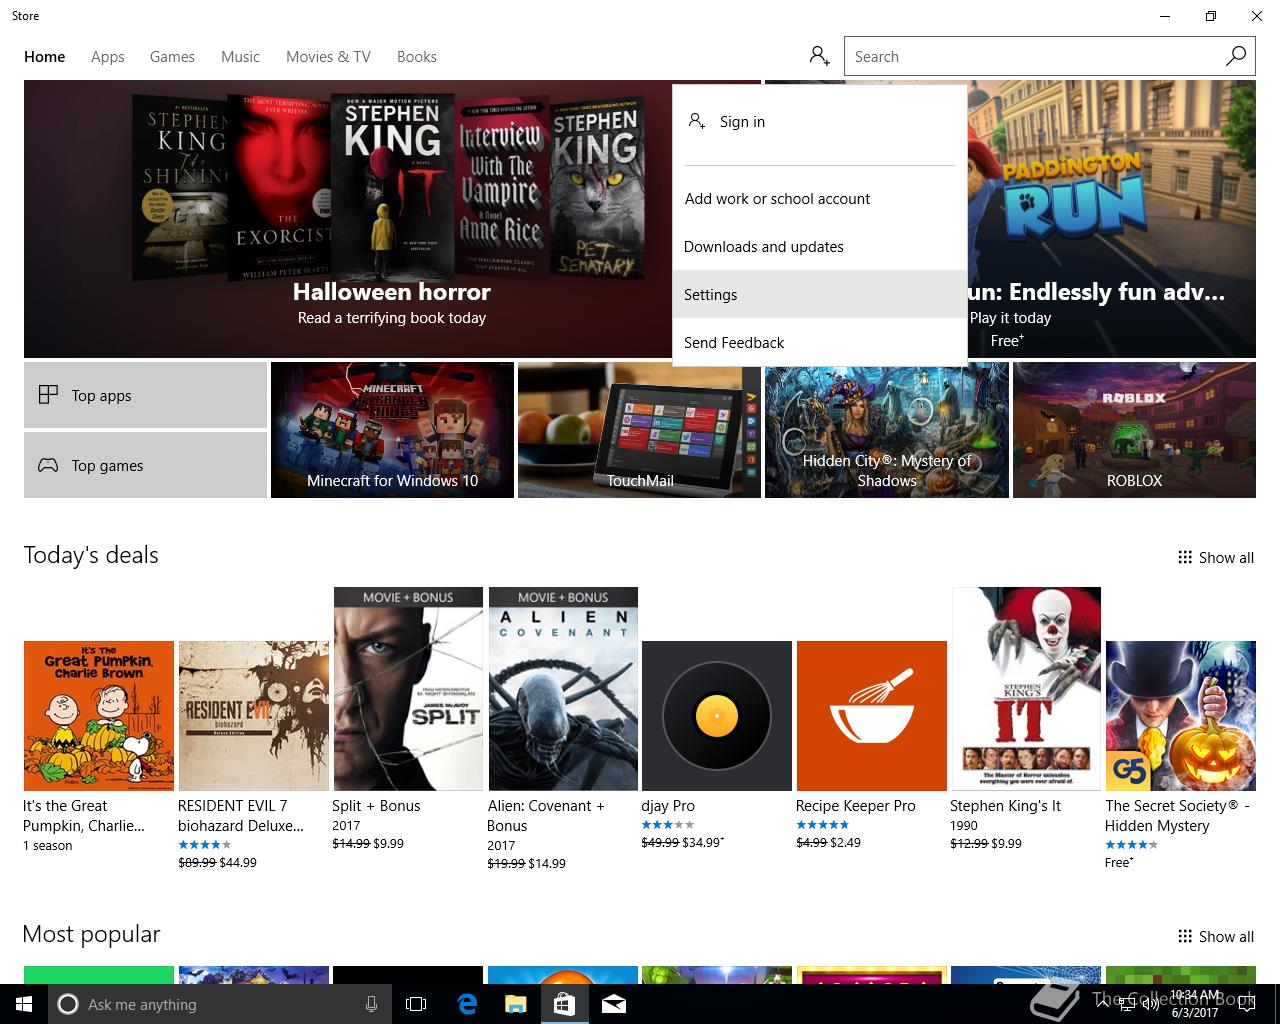The height and width of the screenshot is (1024, 1280).
Task: Click the djay Pro title text
Action: [668, 806]
